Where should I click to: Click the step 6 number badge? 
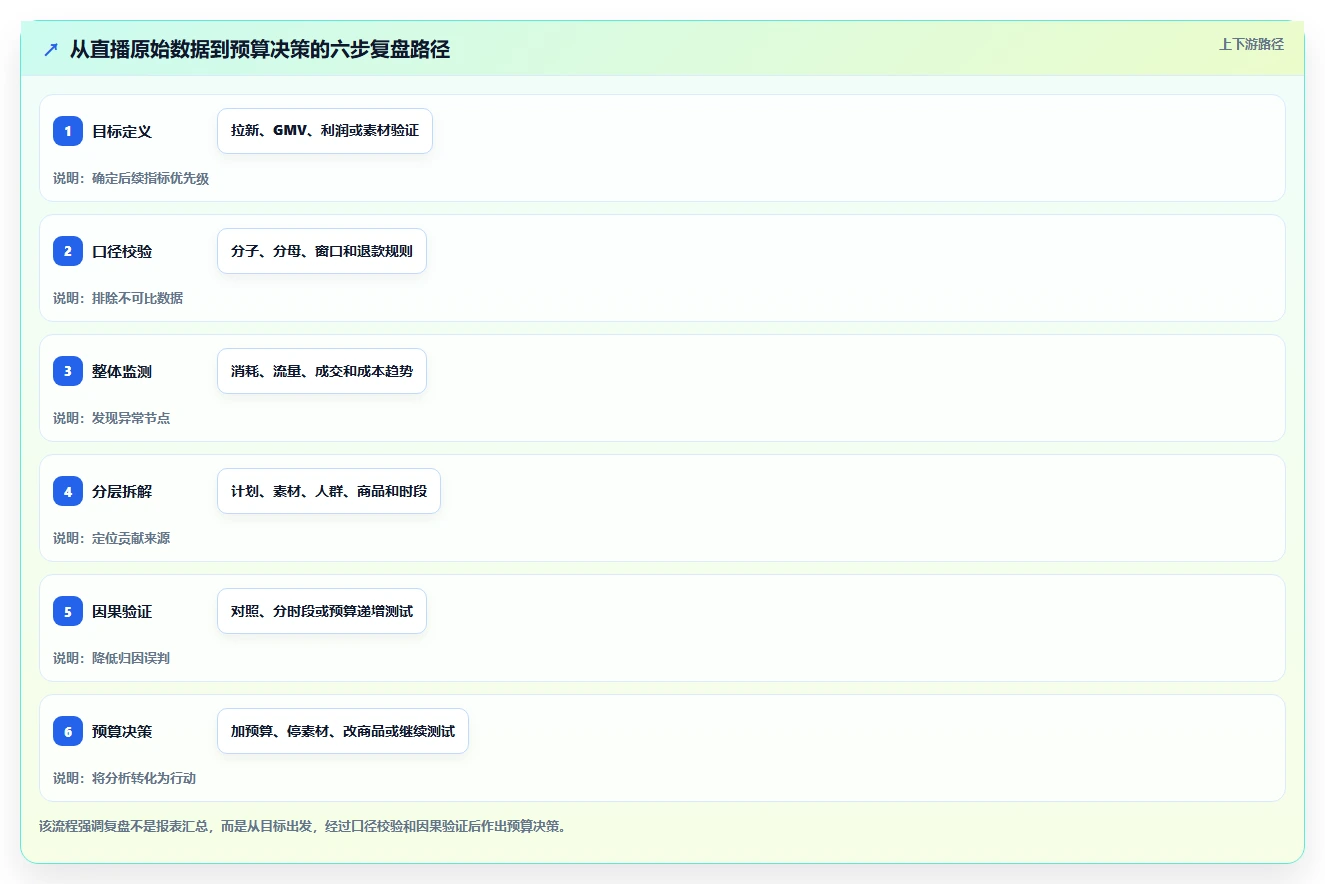coord(68,731)
